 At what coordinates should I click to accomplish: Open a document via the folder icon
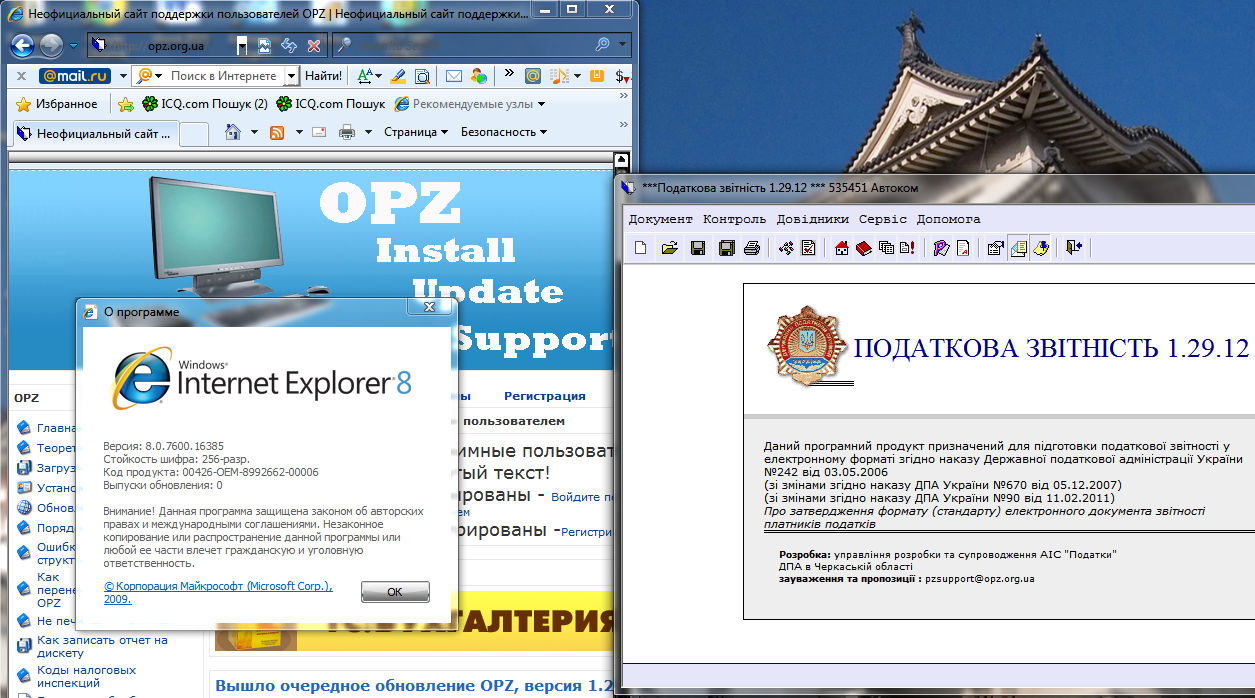click(x=670, y=248)
